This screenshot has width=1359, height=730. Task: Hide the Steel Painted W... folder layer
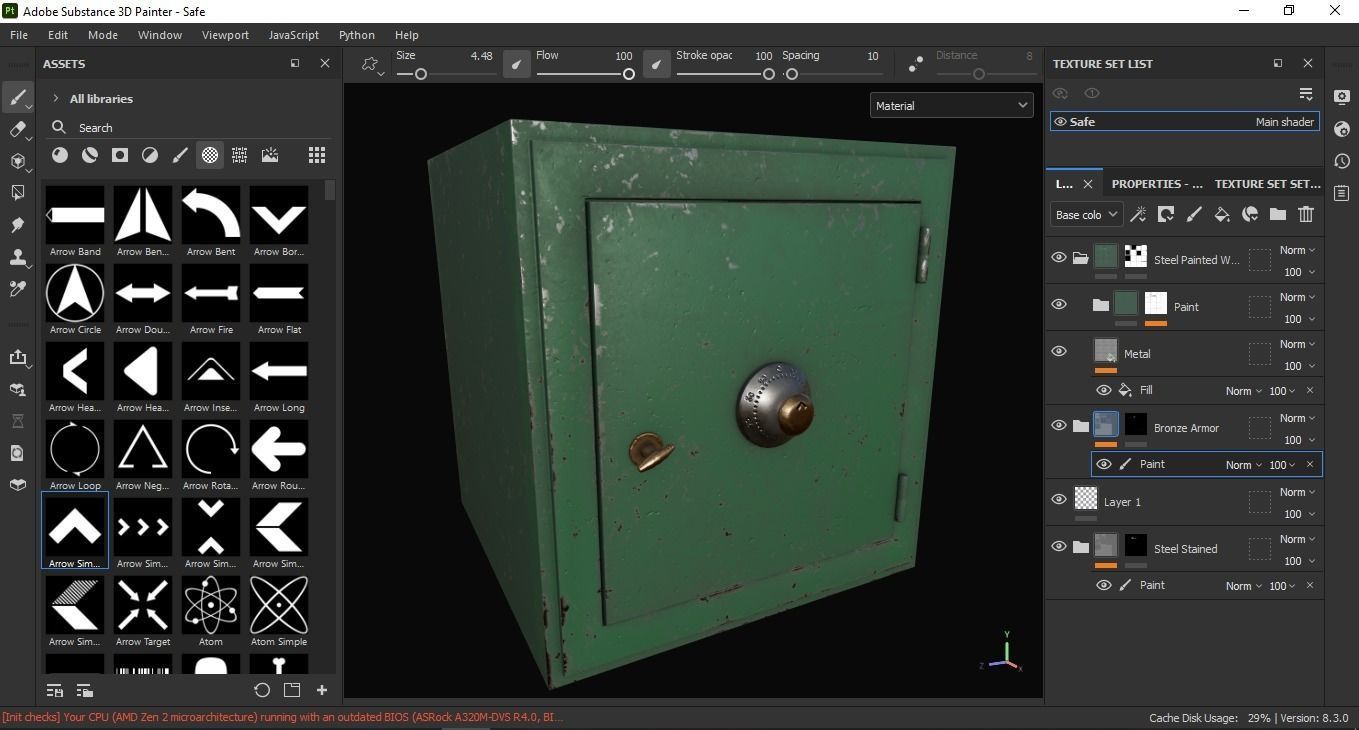point(1059,257)
